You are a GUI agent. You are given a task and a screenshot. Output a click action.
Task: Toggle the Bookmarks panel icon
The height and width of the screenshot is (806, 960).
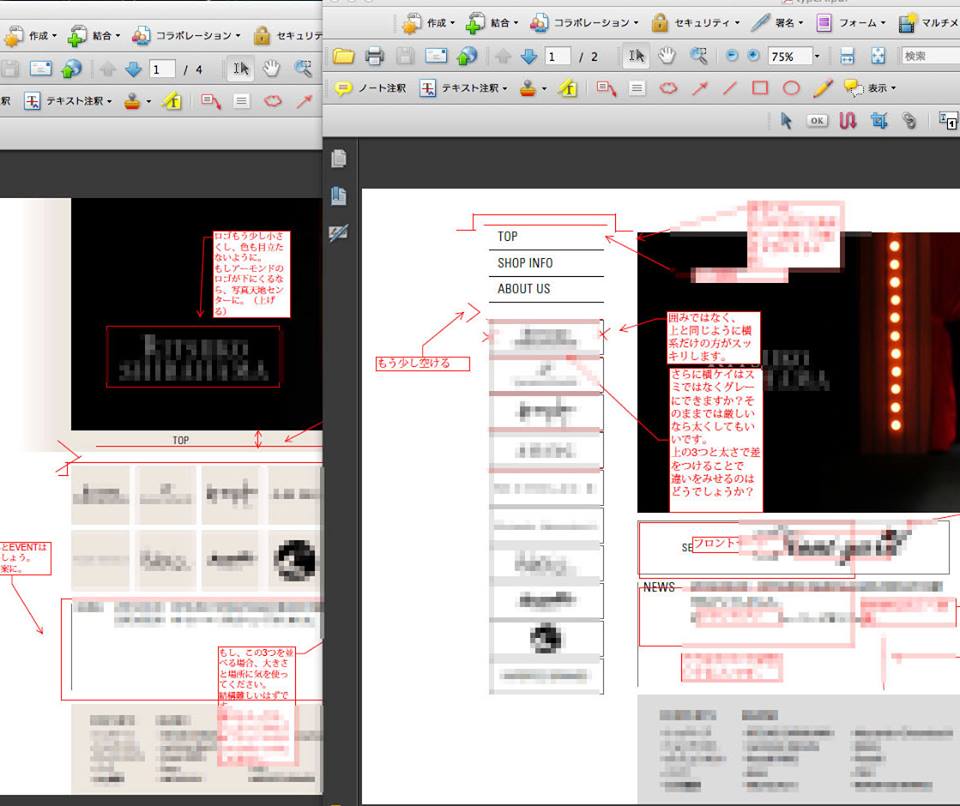[x=339, y=196]
